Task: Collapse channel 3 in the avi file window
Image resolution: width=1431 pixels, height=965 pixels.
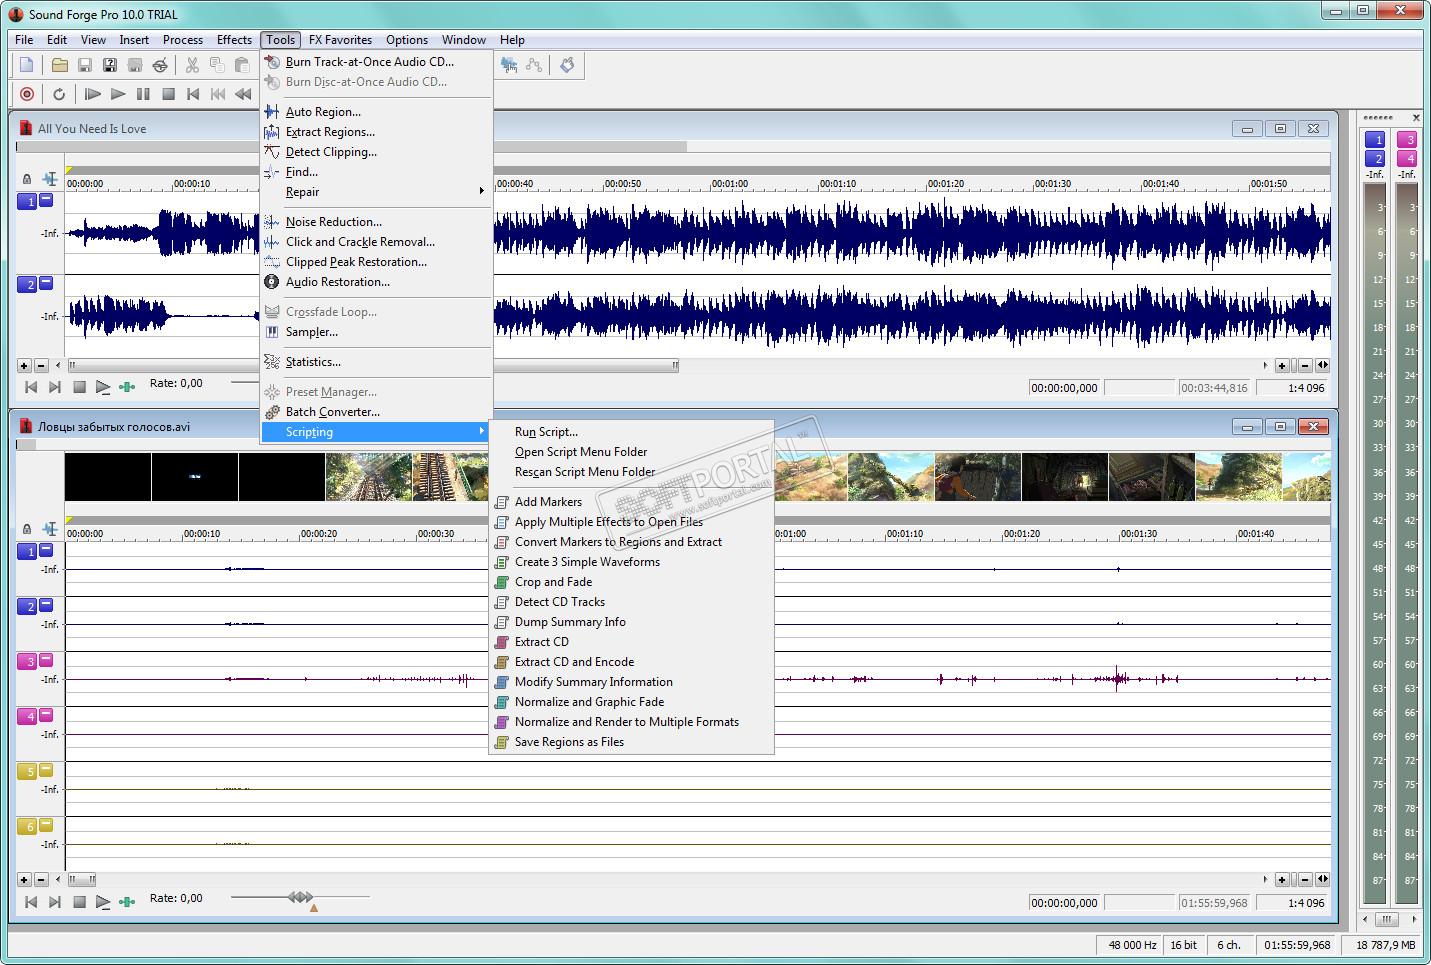Action: pos(46,660)
